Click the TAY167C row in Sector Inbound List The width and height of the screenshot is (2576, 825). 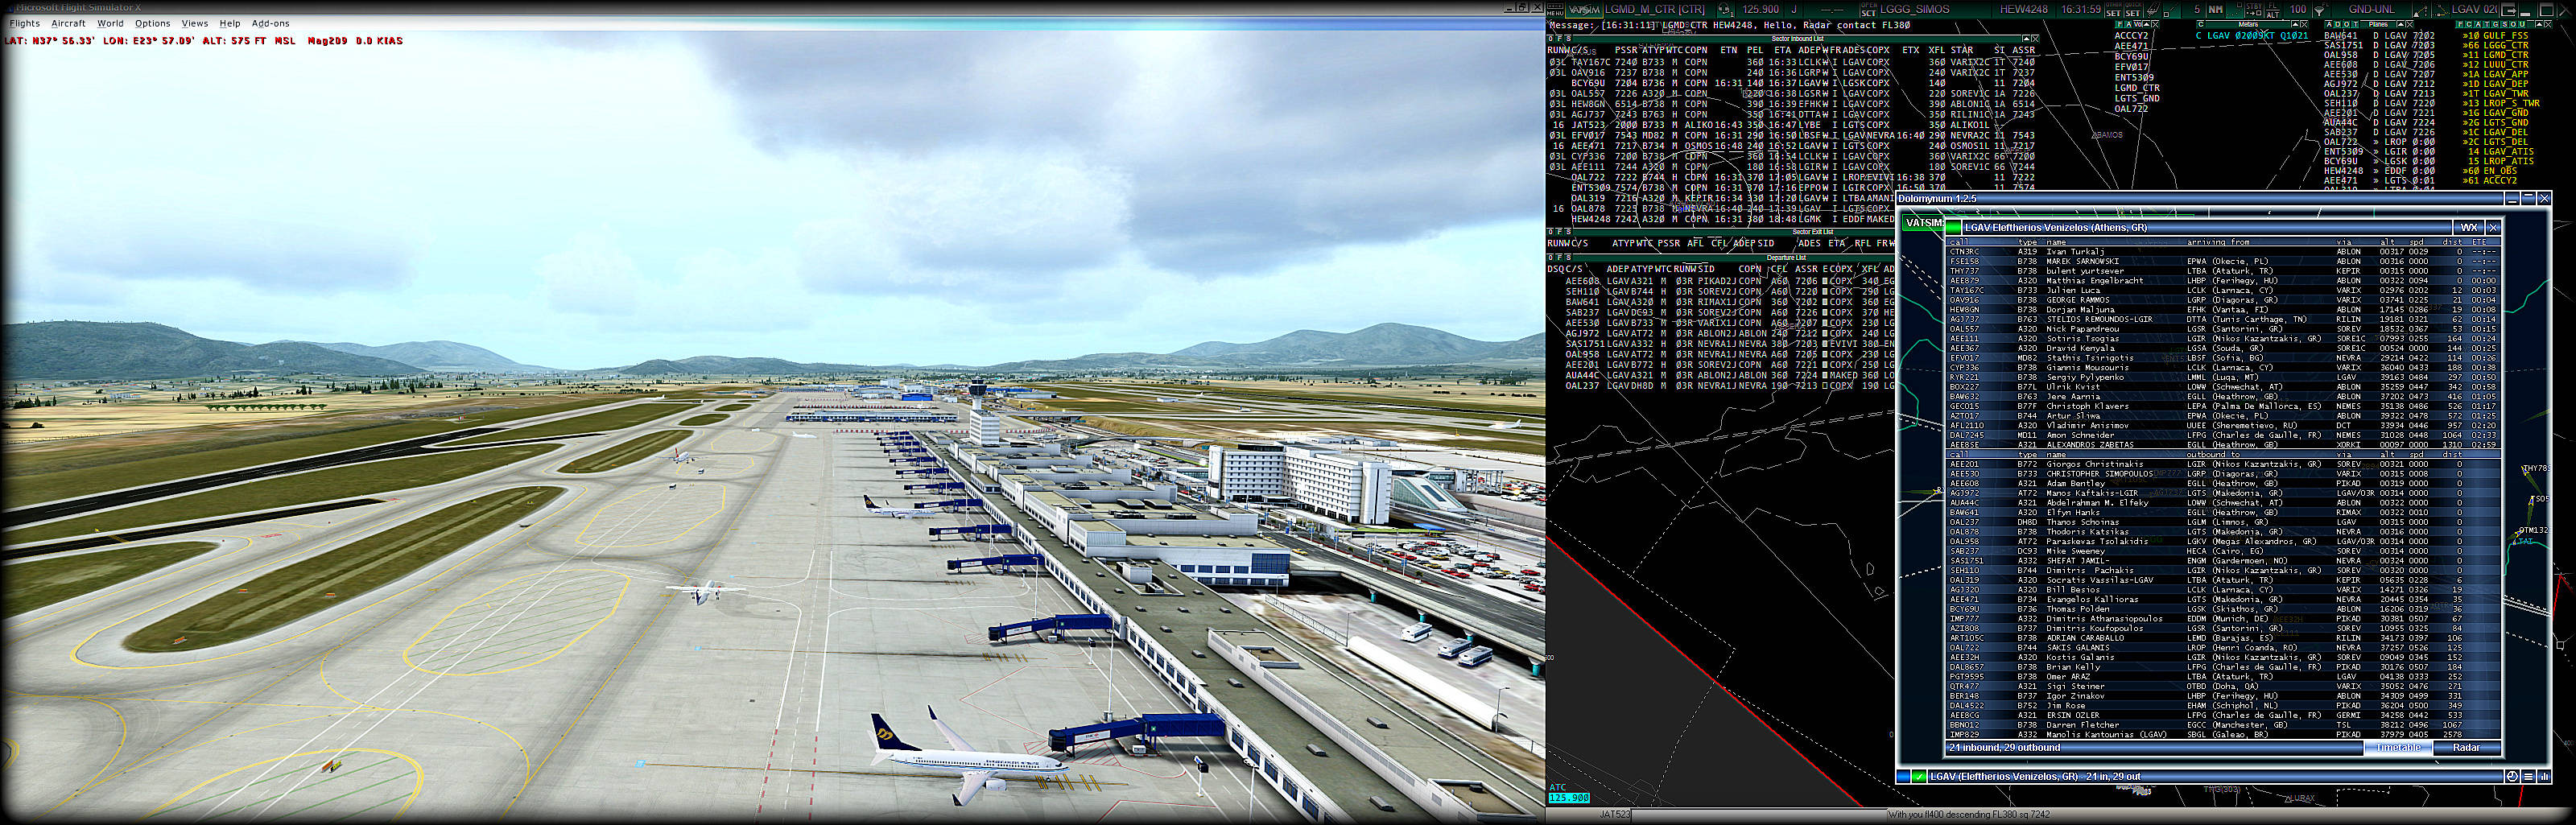(x=1792, y=62)
